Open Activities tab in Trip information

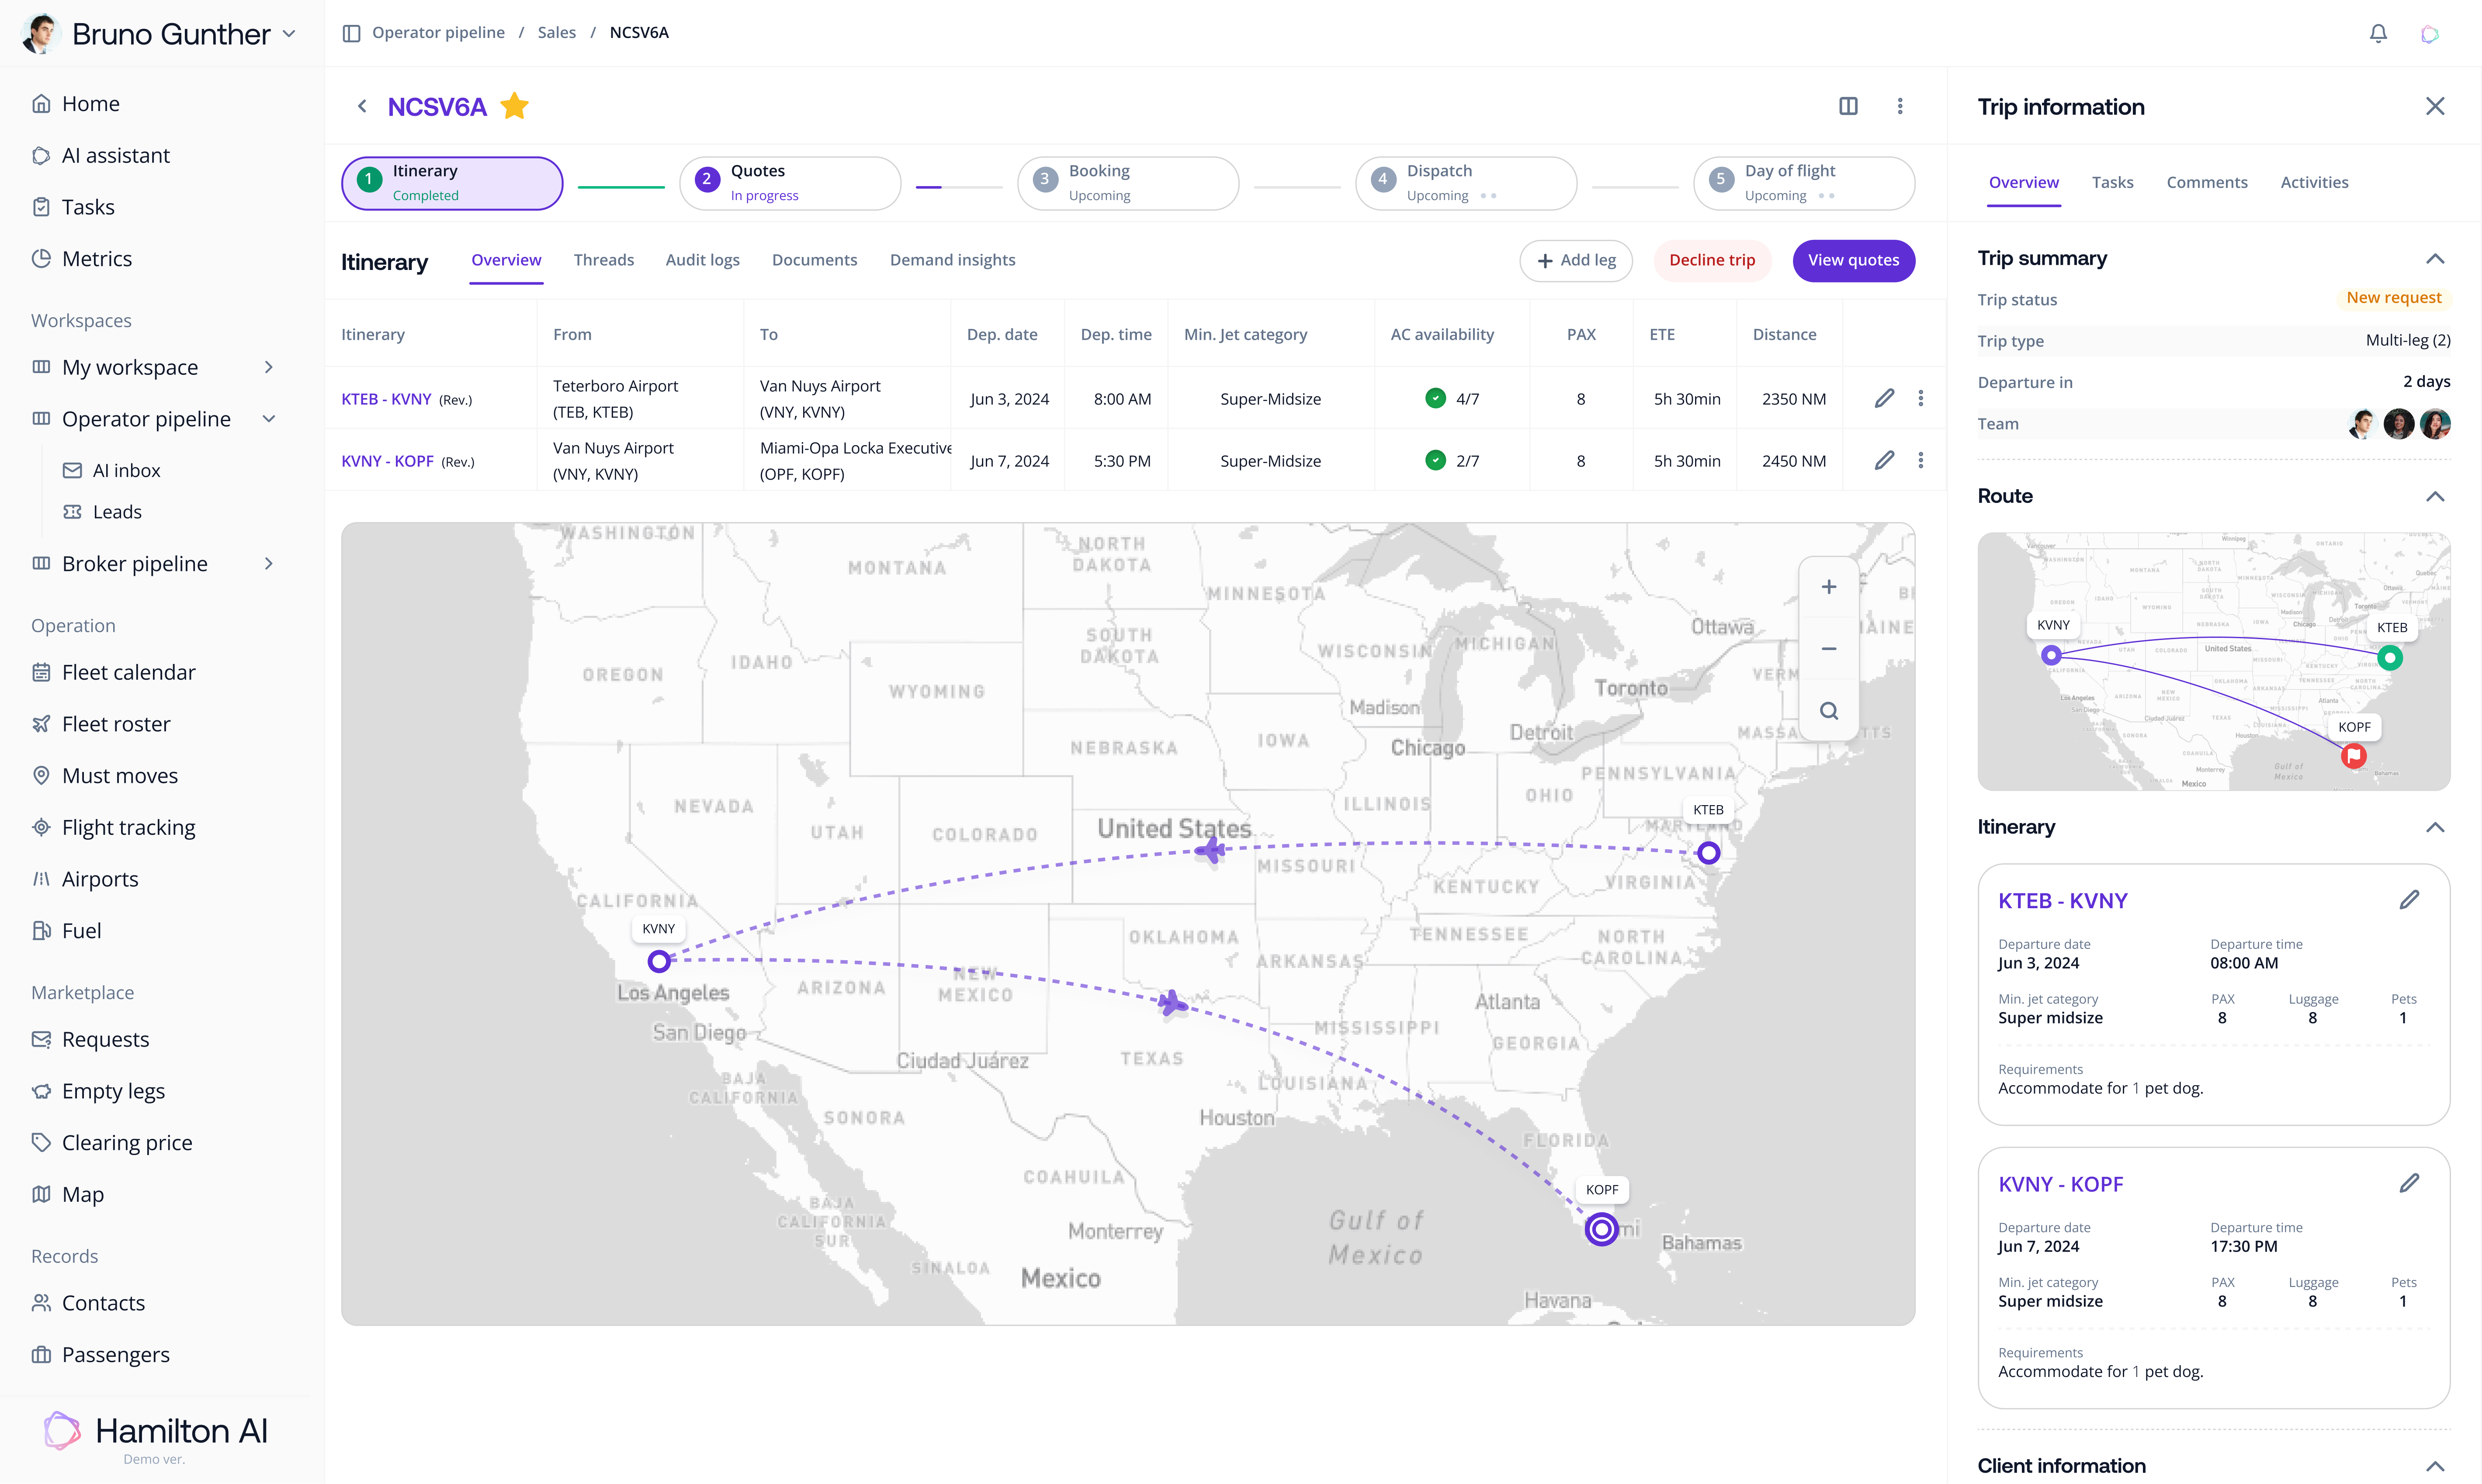click(x=2314, y=183)
